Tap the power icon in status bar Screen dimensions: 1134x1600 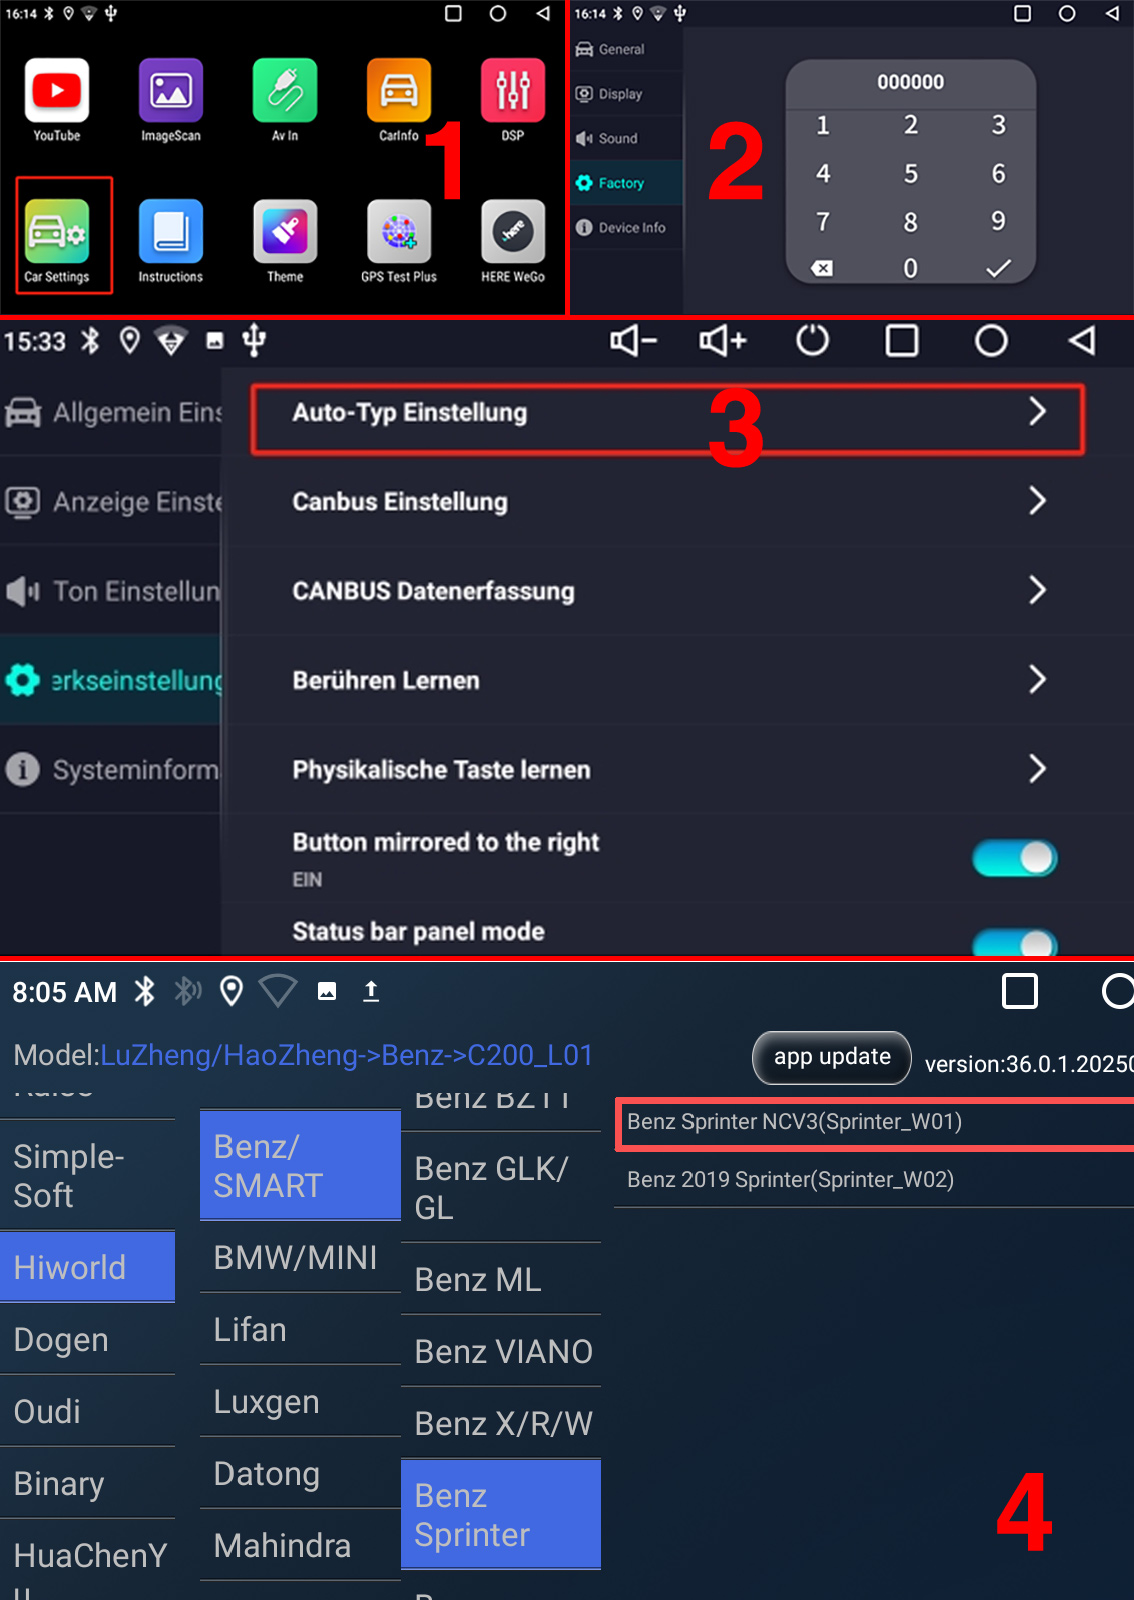click(x=812, y=341)
